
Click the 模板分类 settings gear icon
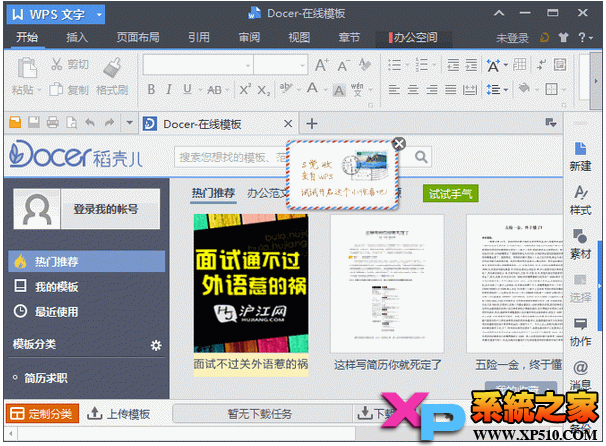(156, 345)
